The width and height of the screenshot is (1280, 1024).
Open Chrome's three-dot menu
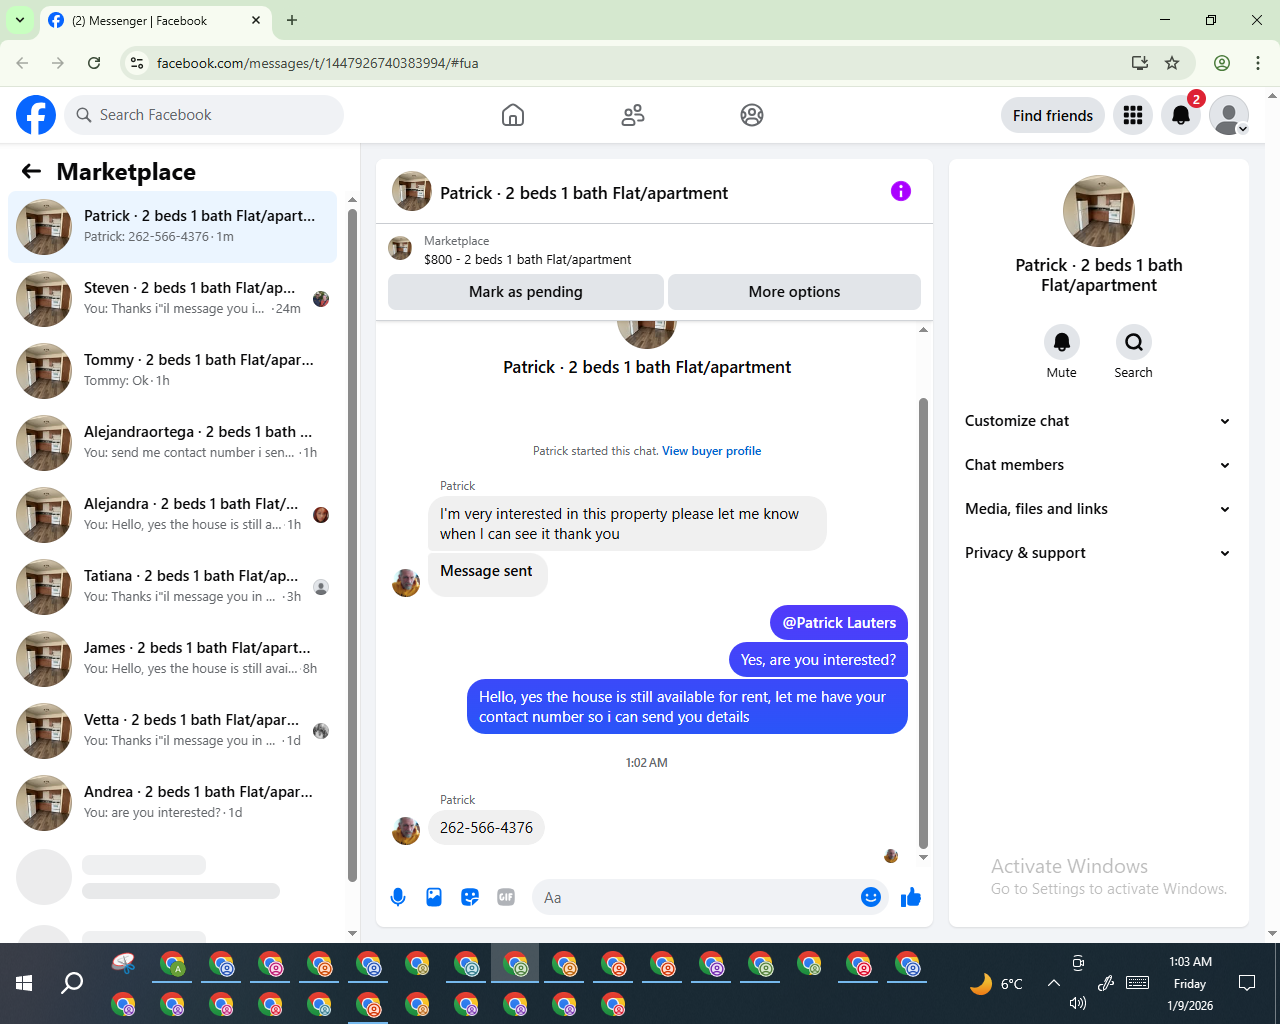pos(1258,63)
